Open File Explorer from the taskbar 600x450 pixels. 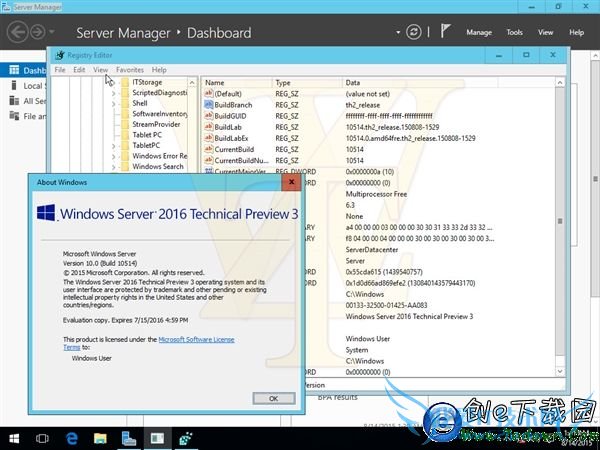click(100, 438)
